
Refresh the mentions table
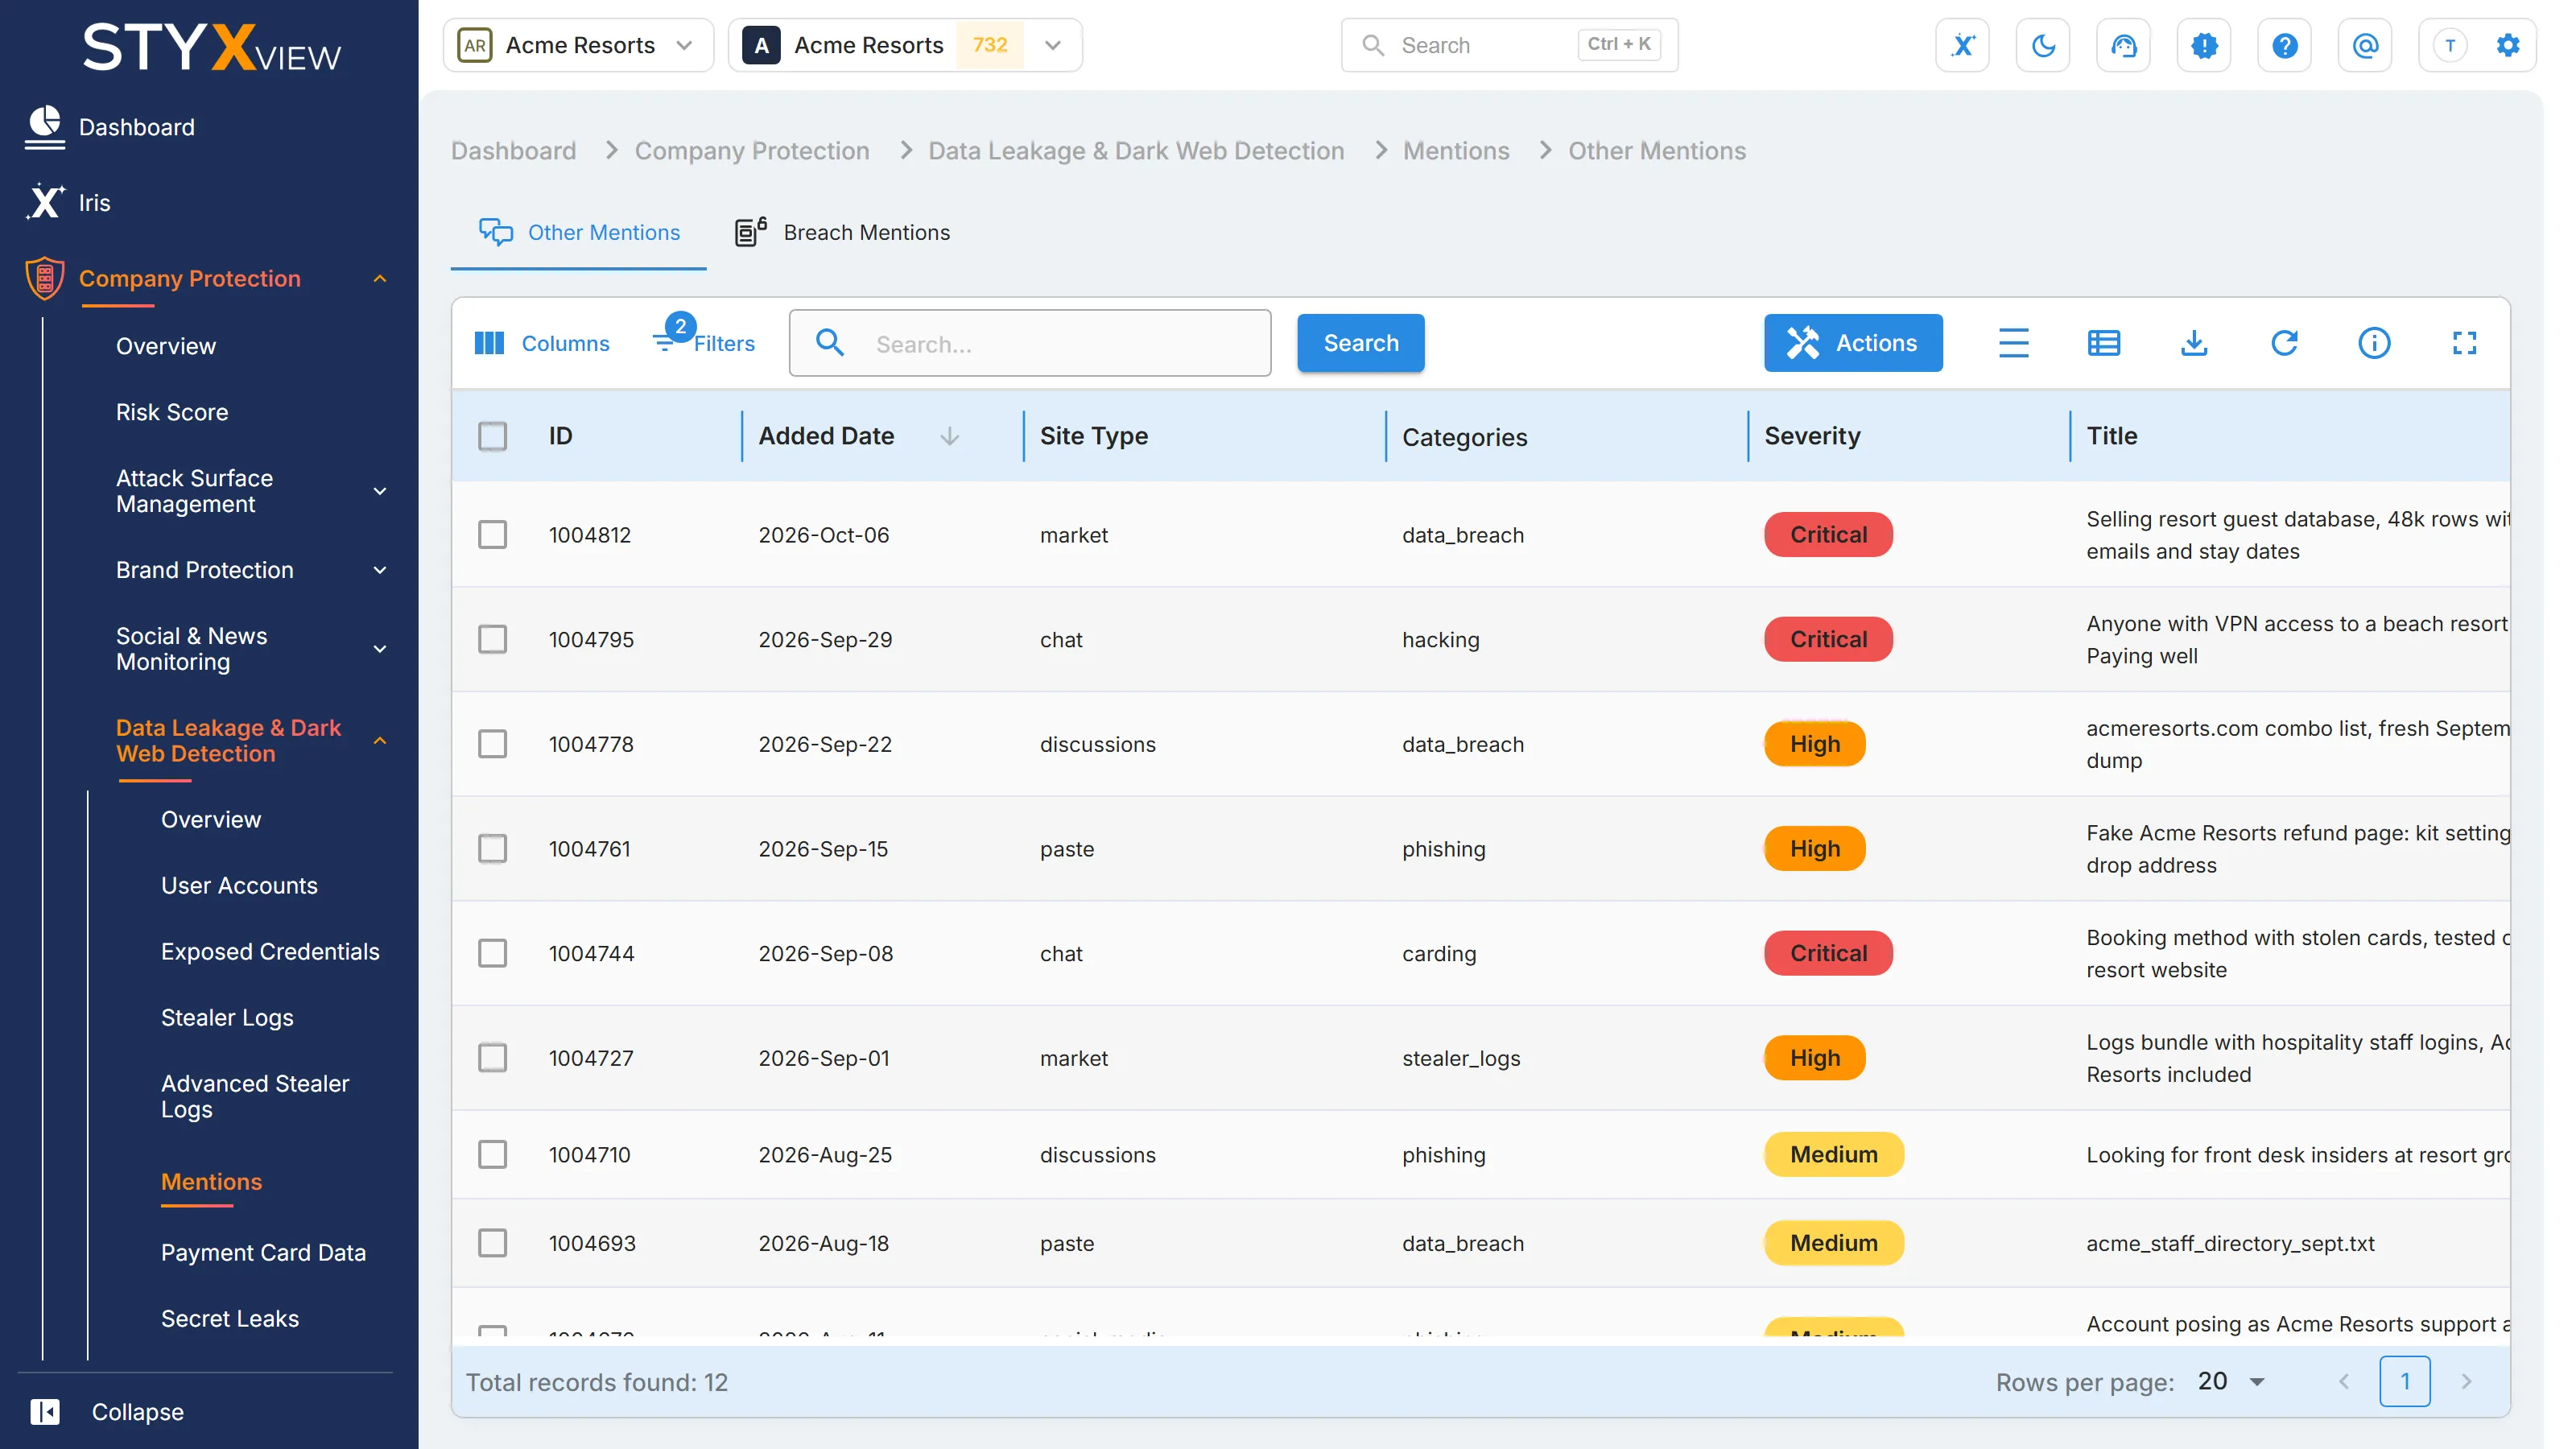2284,343
